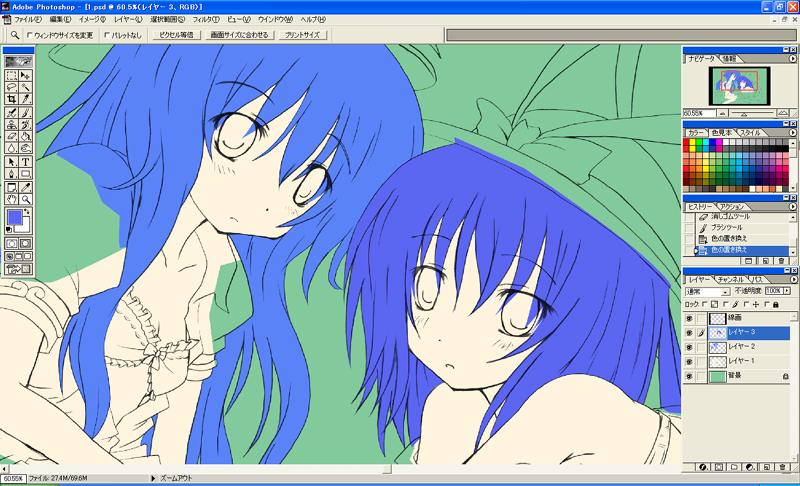
Task: Select the Airbrush tool
Action: click(12, 113)
